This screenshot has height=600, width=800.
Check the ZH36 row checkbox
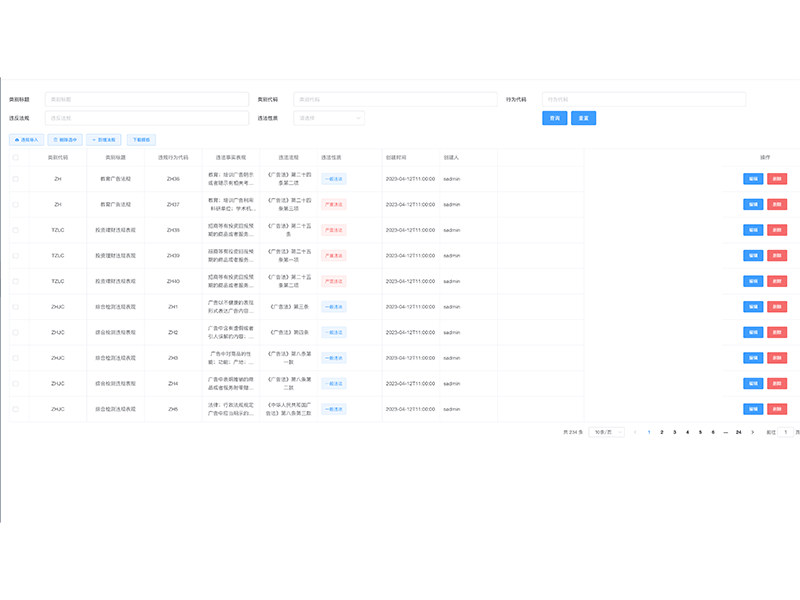pos(15,178)
